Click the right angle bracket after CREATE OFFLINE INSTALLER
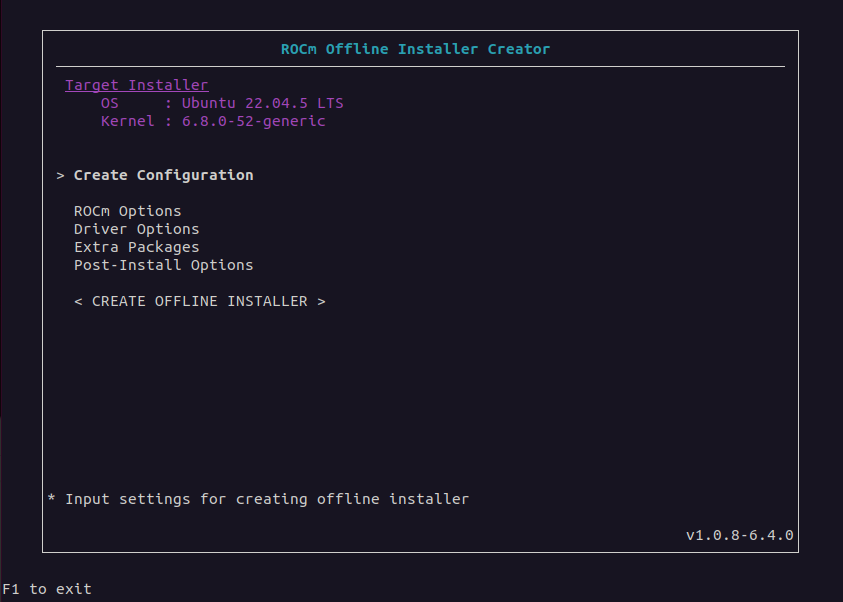Image resolution: width=843 pixels, height=602 pixels. [x=321, y=301]
